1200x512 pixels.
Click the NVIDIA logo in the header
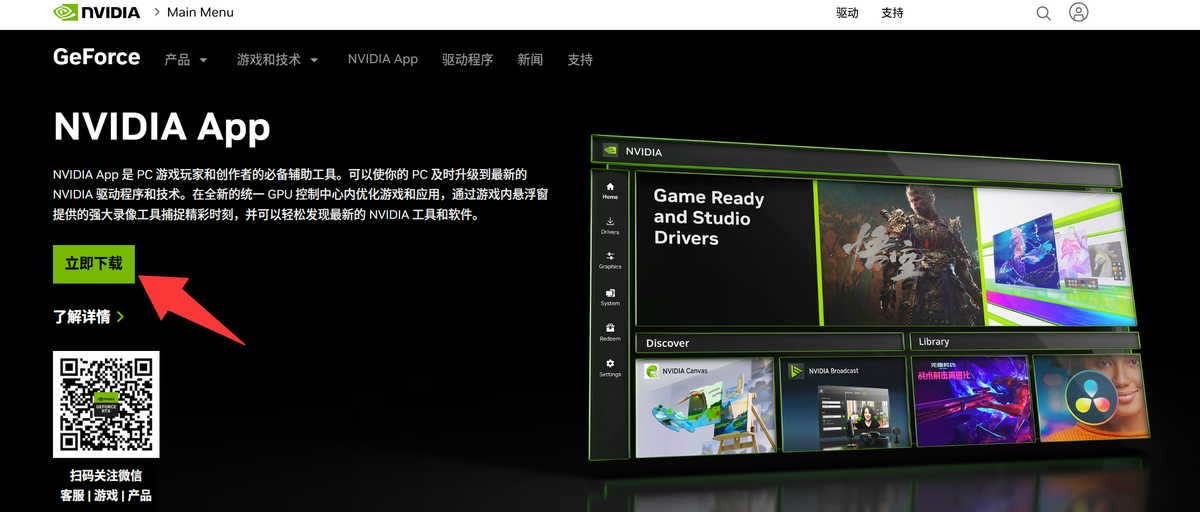[98, 13]
